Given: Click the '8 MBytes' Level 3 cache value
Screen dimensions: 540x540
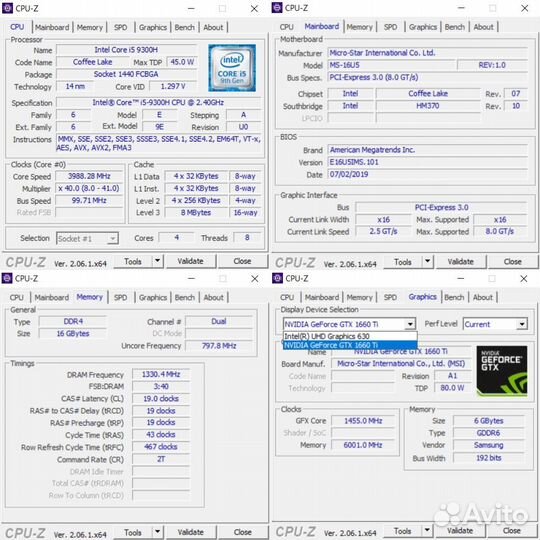Looking at the screenshot, I should [196, 213].
